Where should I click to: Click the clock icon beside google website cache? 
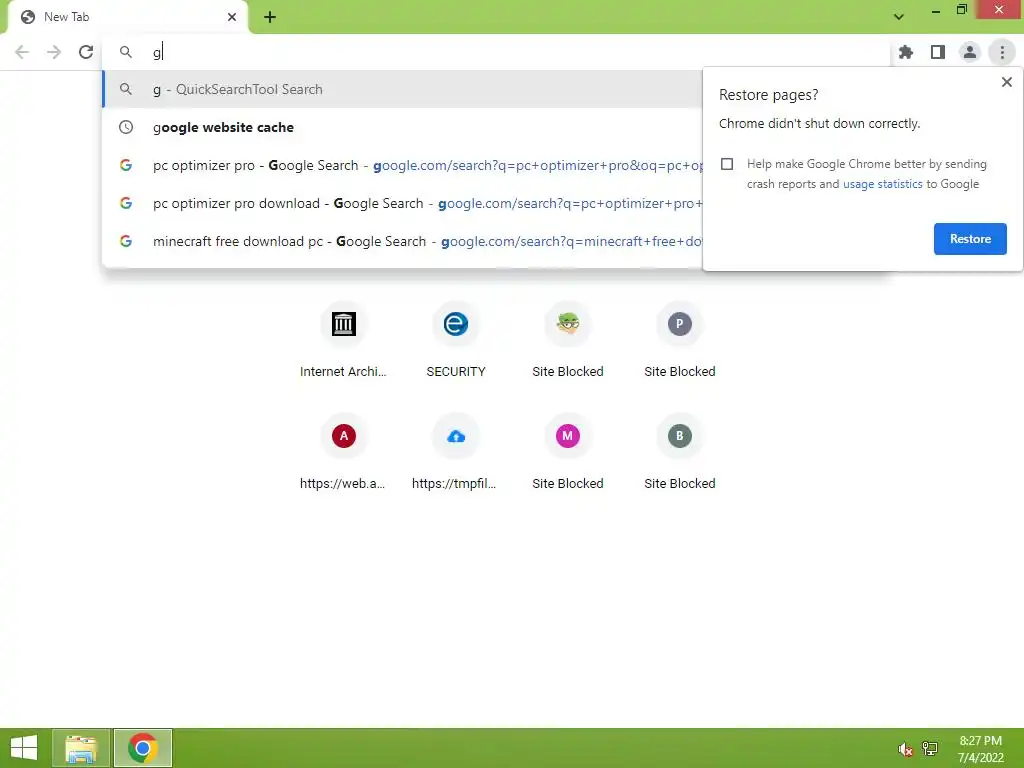tap(126, 127)
